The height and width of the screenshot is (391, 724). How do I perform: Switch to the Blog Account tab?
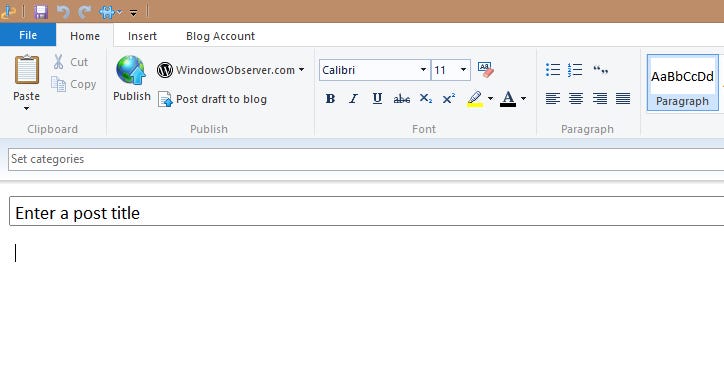[220, 36]
